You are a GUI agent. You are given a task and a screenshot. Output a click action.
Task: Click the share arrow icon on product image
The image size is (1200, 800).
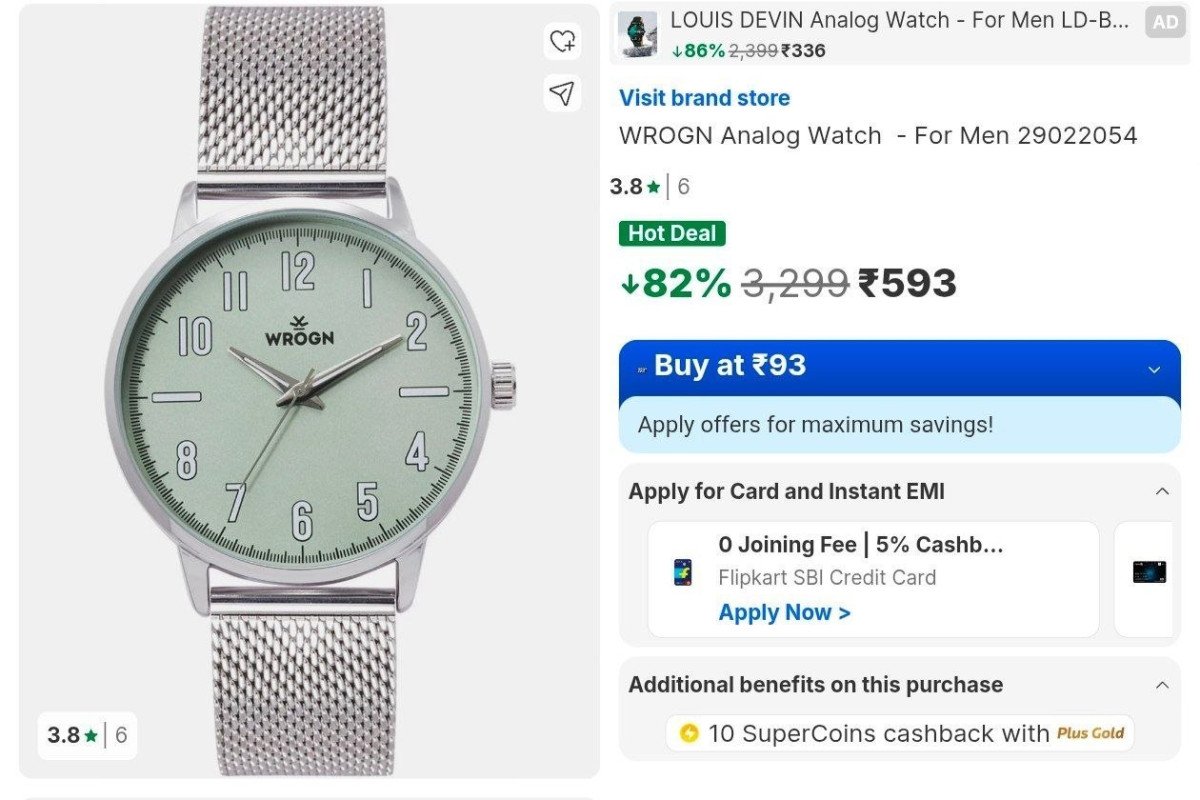pos(563,93)
